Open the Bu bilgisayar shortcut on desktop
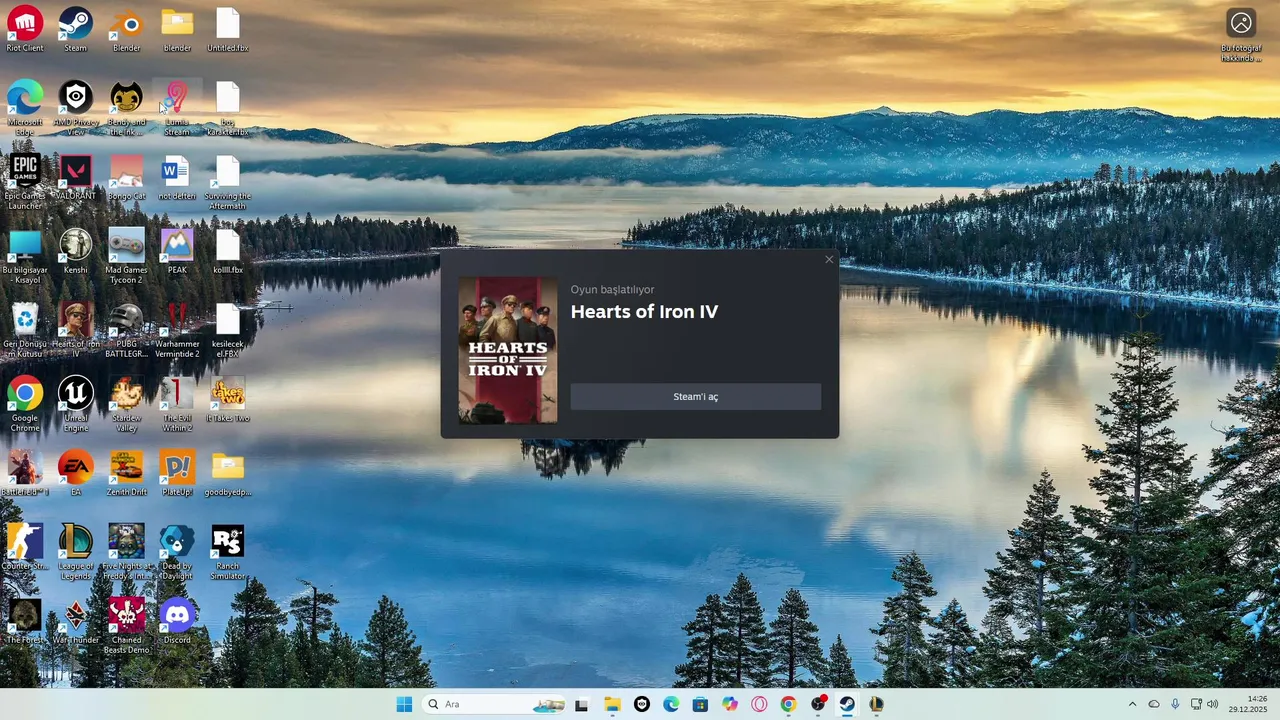 [x=25, y=256]
